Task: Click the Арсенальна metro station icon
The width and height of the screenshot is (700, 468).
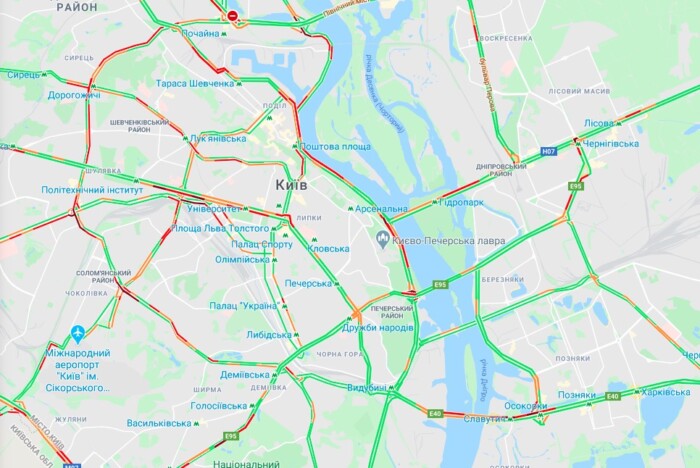Action: tap(351, 209)
